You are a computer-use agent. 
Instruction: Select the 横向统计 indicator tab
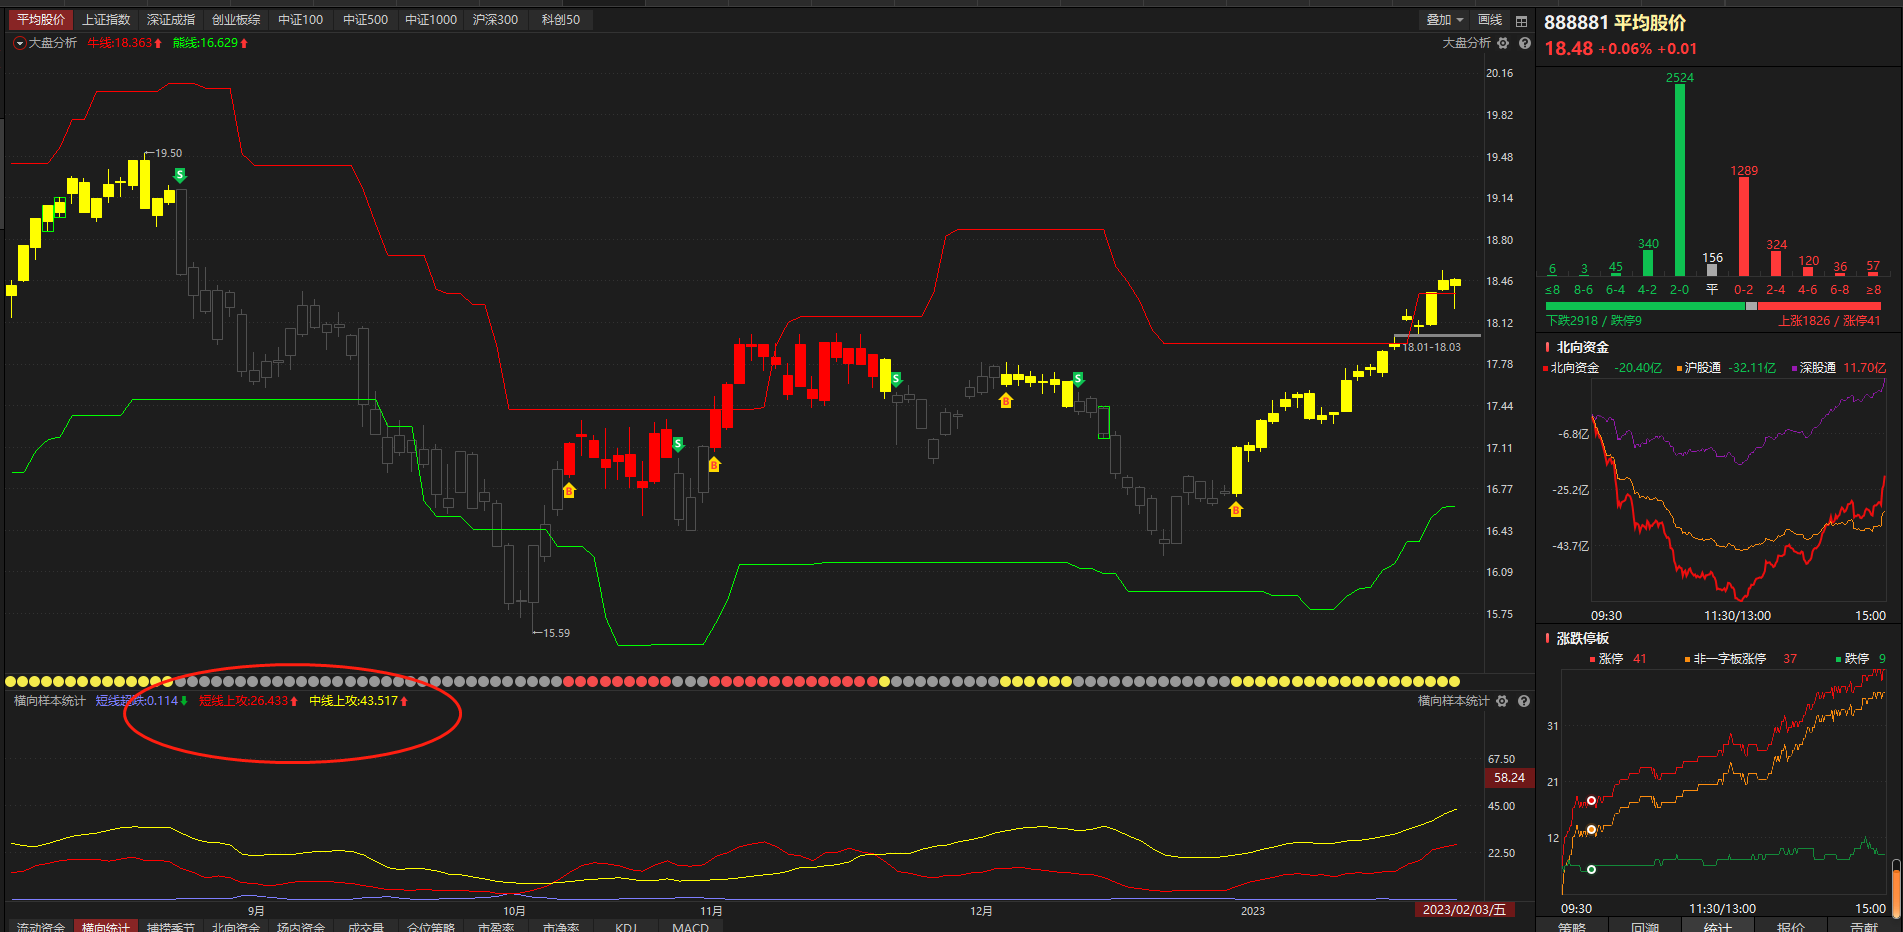[x=106, y=926]
